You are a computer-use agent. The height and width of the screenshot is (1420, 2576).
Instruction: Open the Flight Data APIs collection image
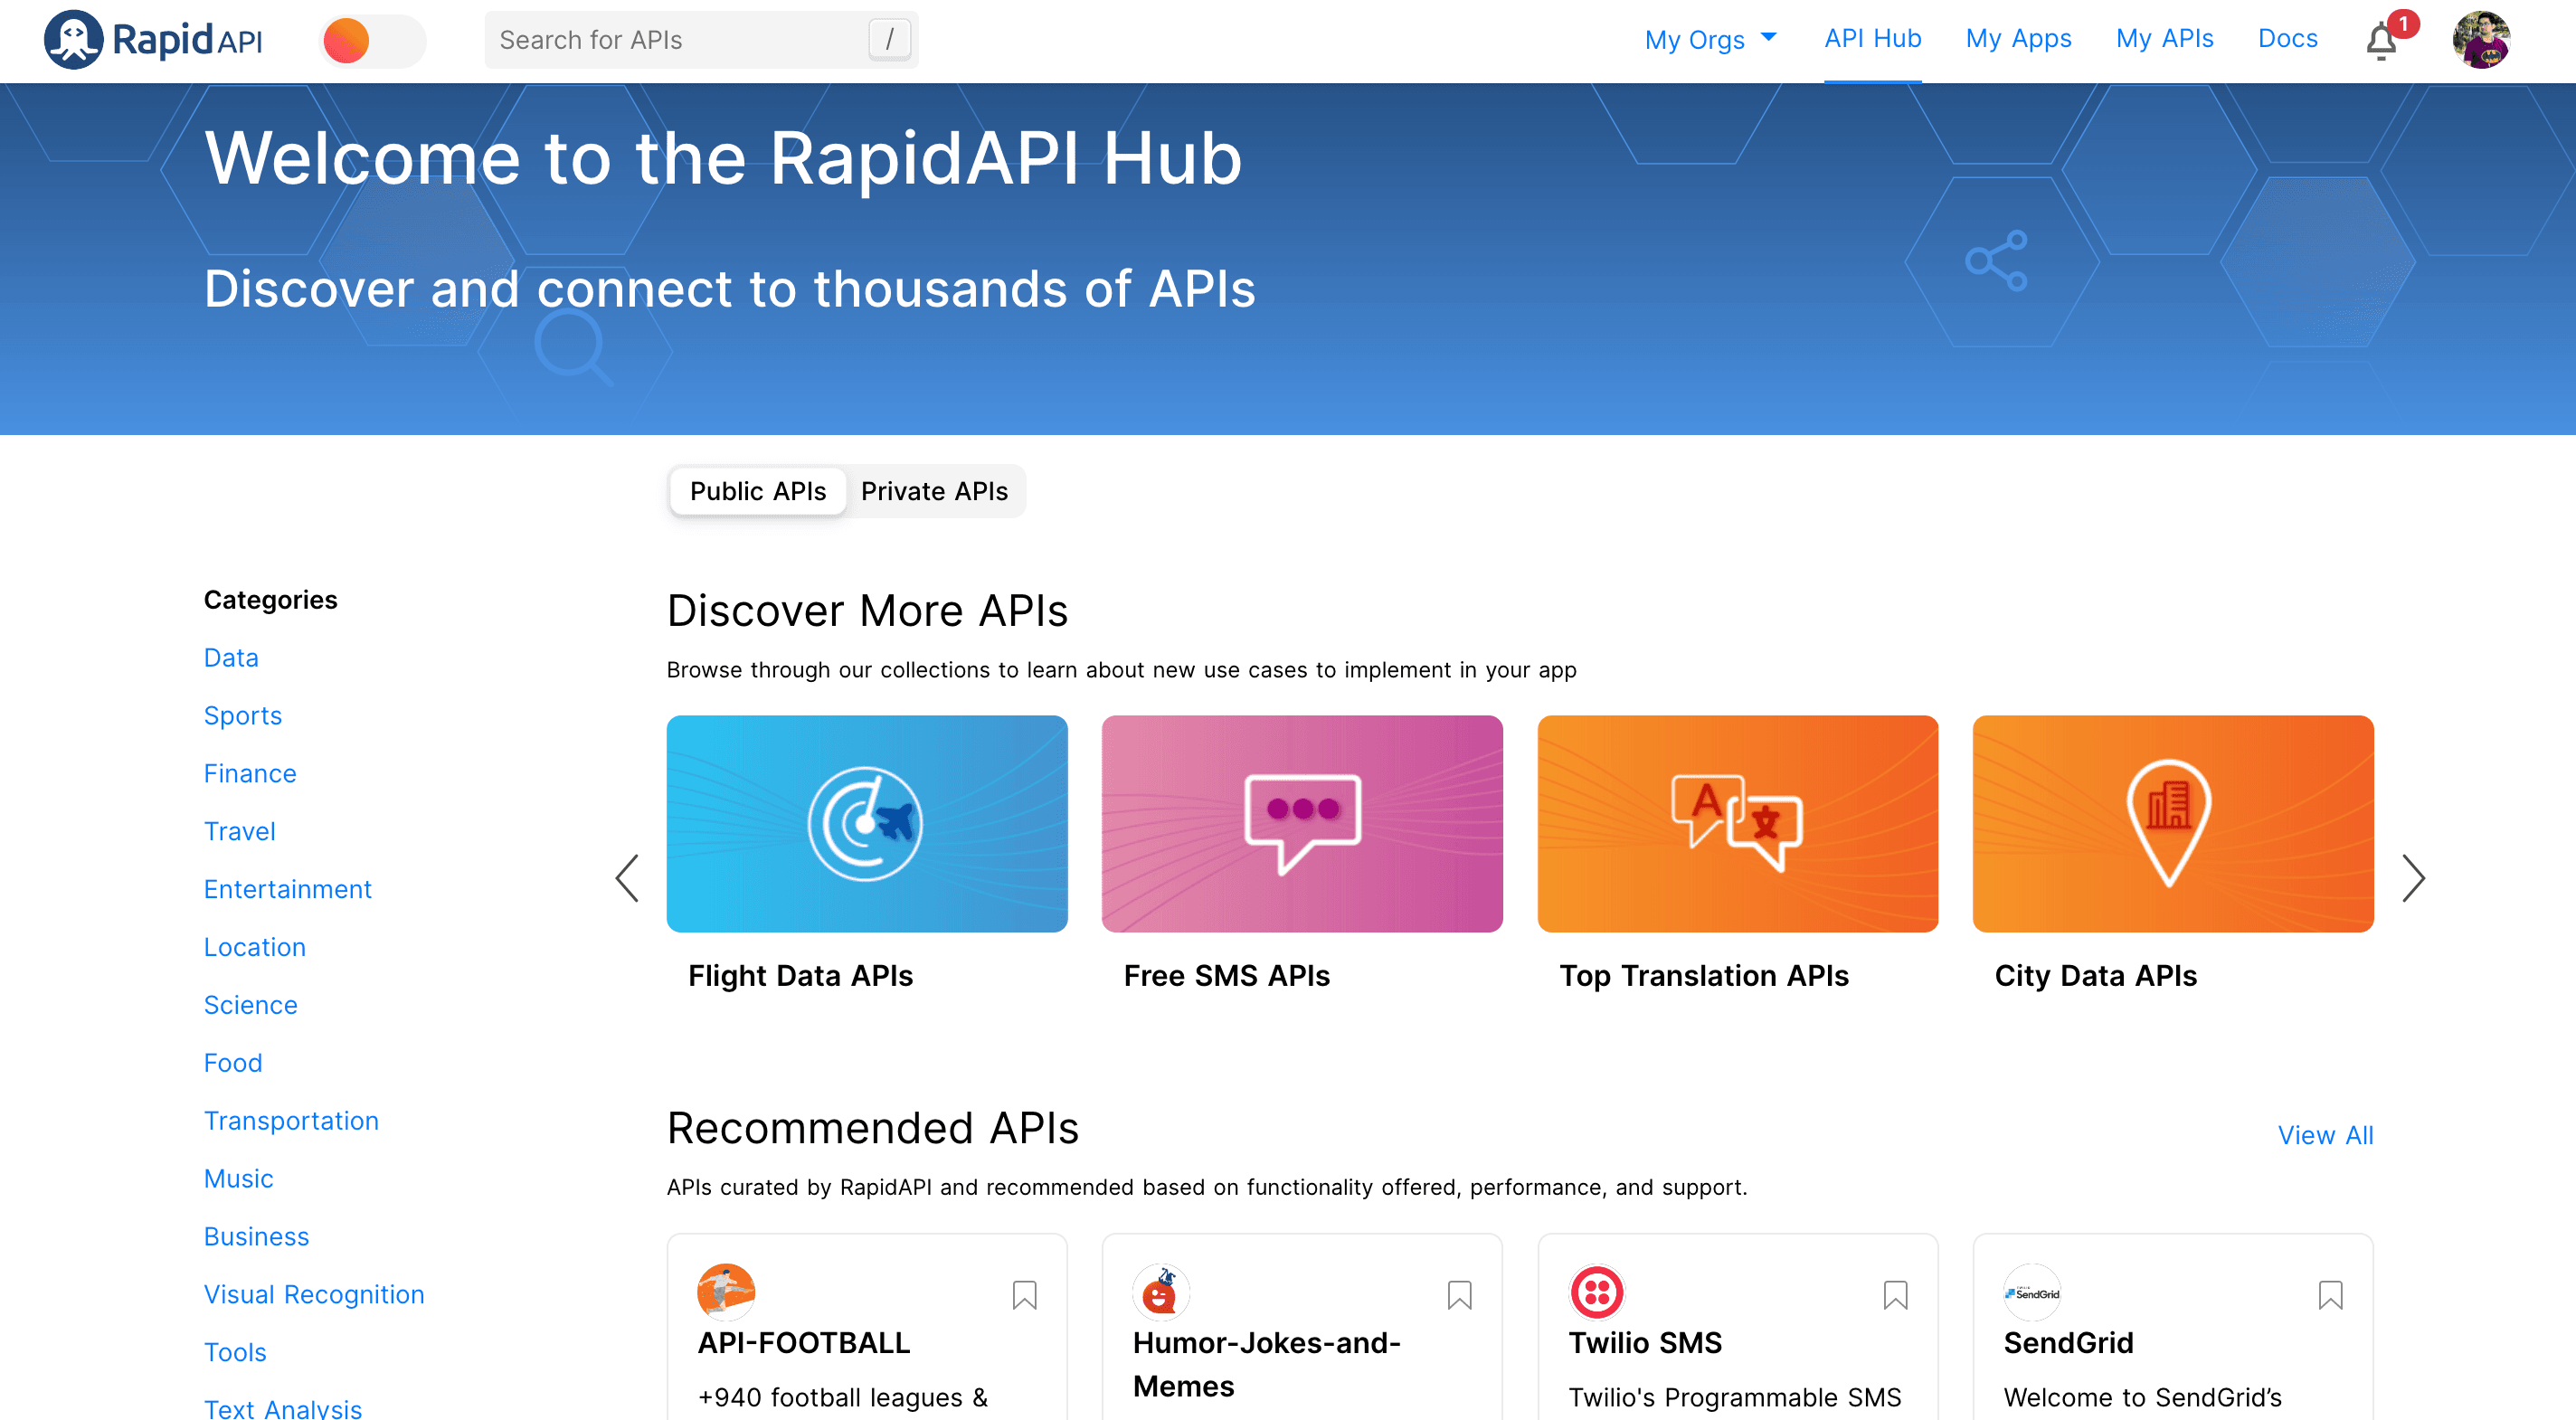pyautogui.click(x=867, y=824)
